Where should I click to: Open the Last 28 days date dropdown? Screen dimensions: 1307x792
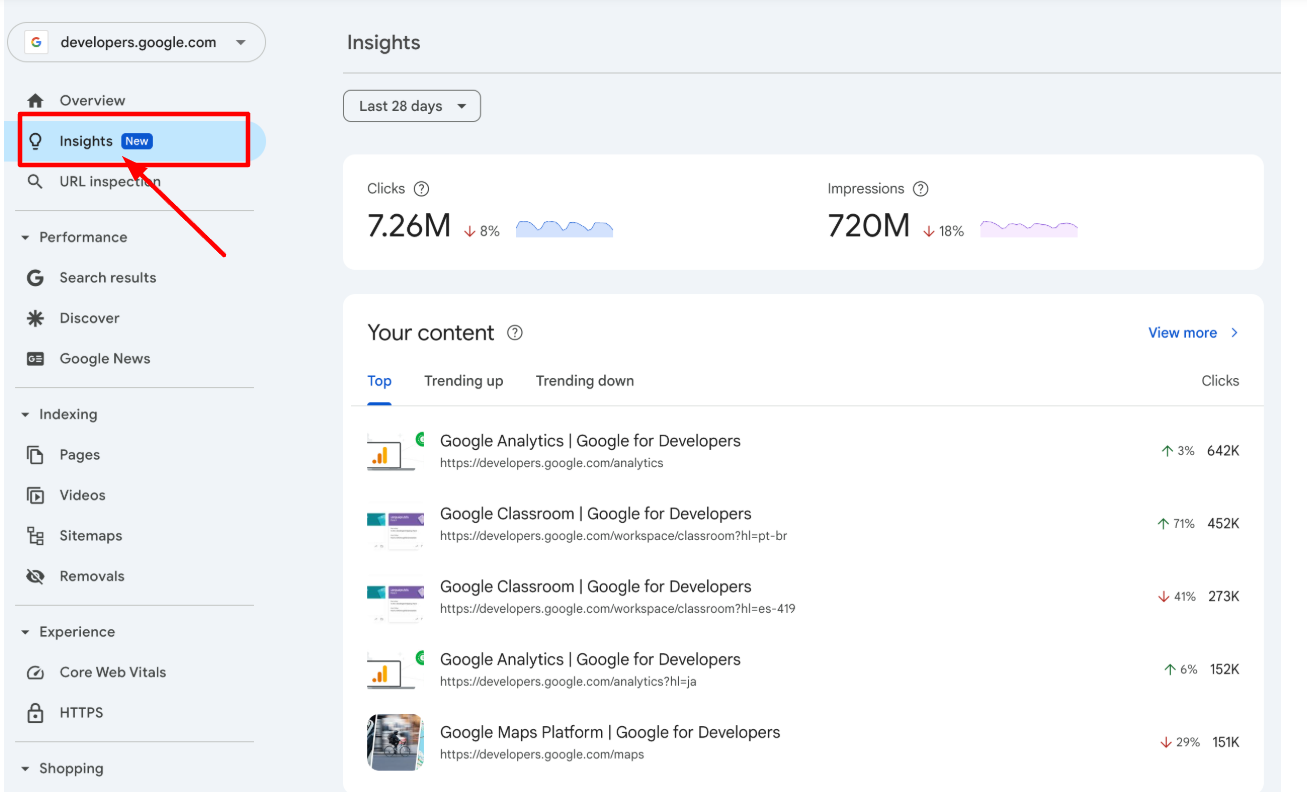coord(411,105)
